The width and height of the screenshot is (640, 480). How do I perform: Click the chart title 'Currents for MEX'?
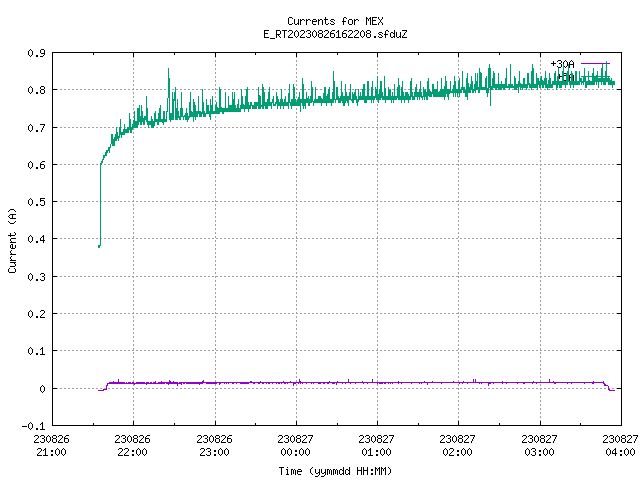[335, 21]
